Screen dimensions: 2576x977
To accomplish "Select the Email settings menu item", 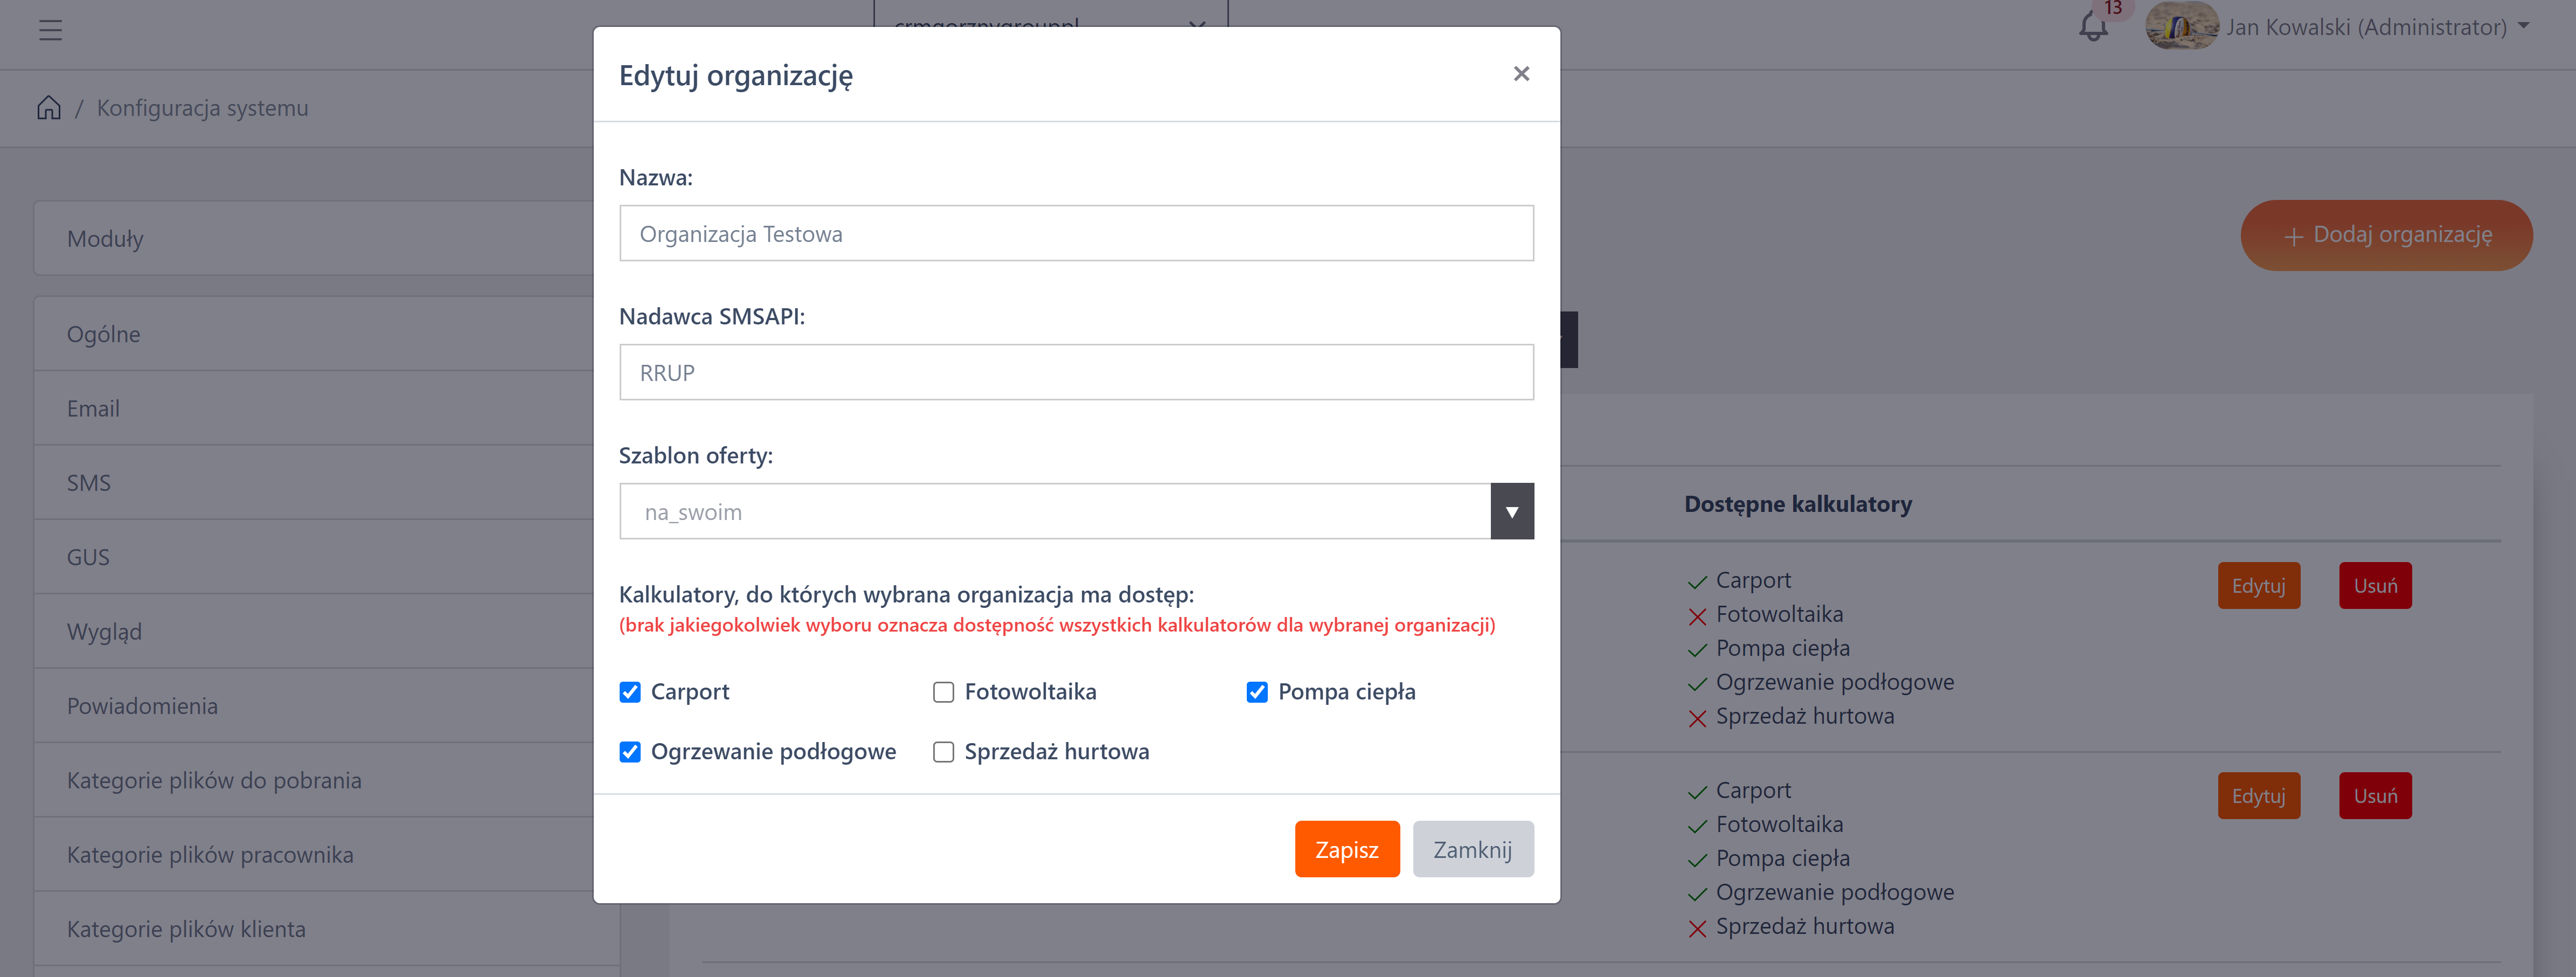I will click(93, 408).
